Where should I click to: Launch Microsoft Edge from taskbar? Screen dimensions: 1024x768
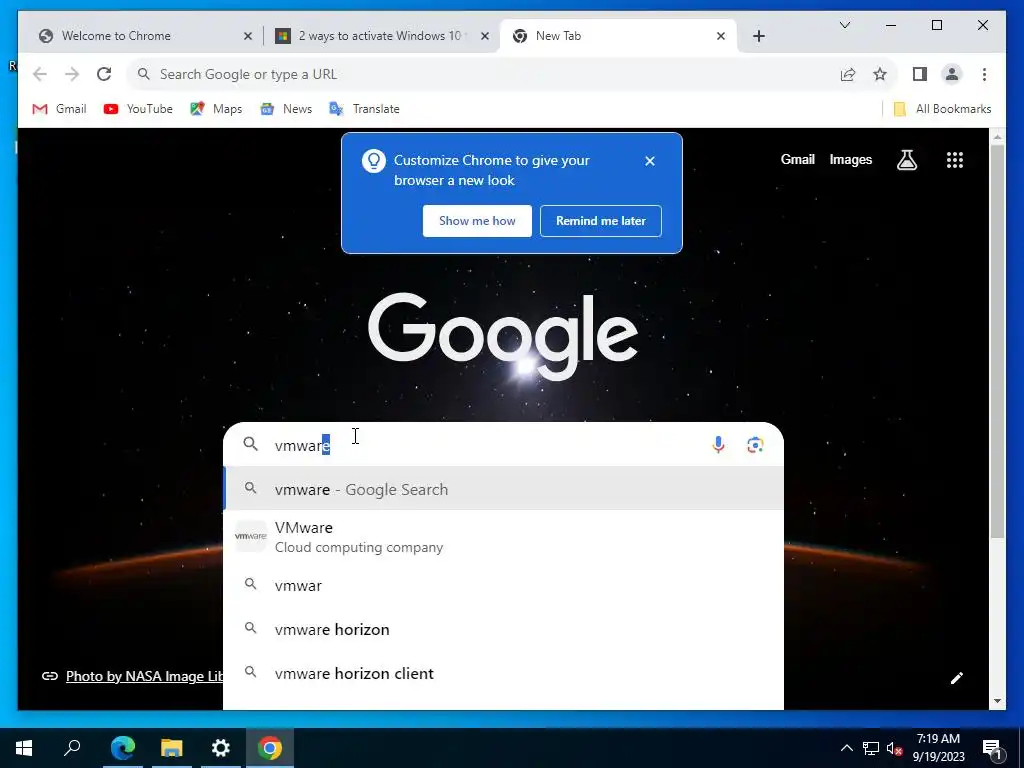[x=123, y=748]
